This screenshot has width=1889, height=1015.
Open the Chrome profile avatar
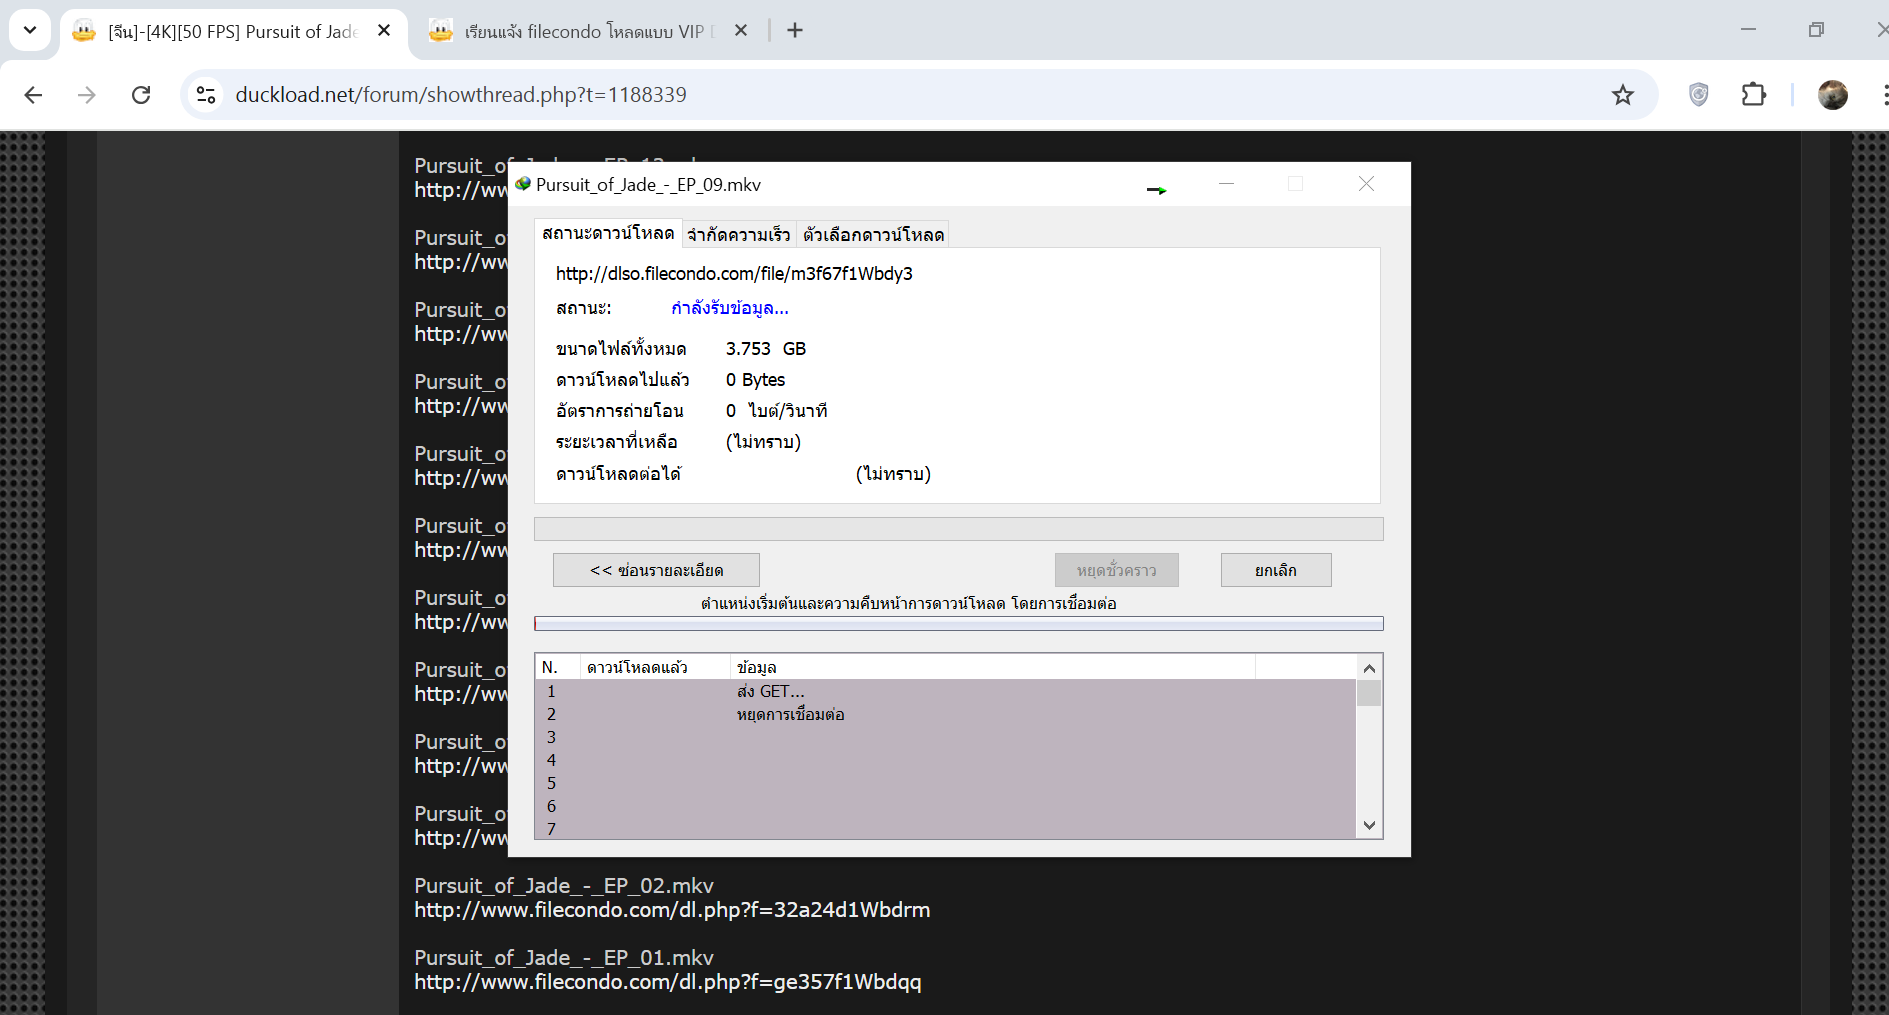click(1832, 95)
